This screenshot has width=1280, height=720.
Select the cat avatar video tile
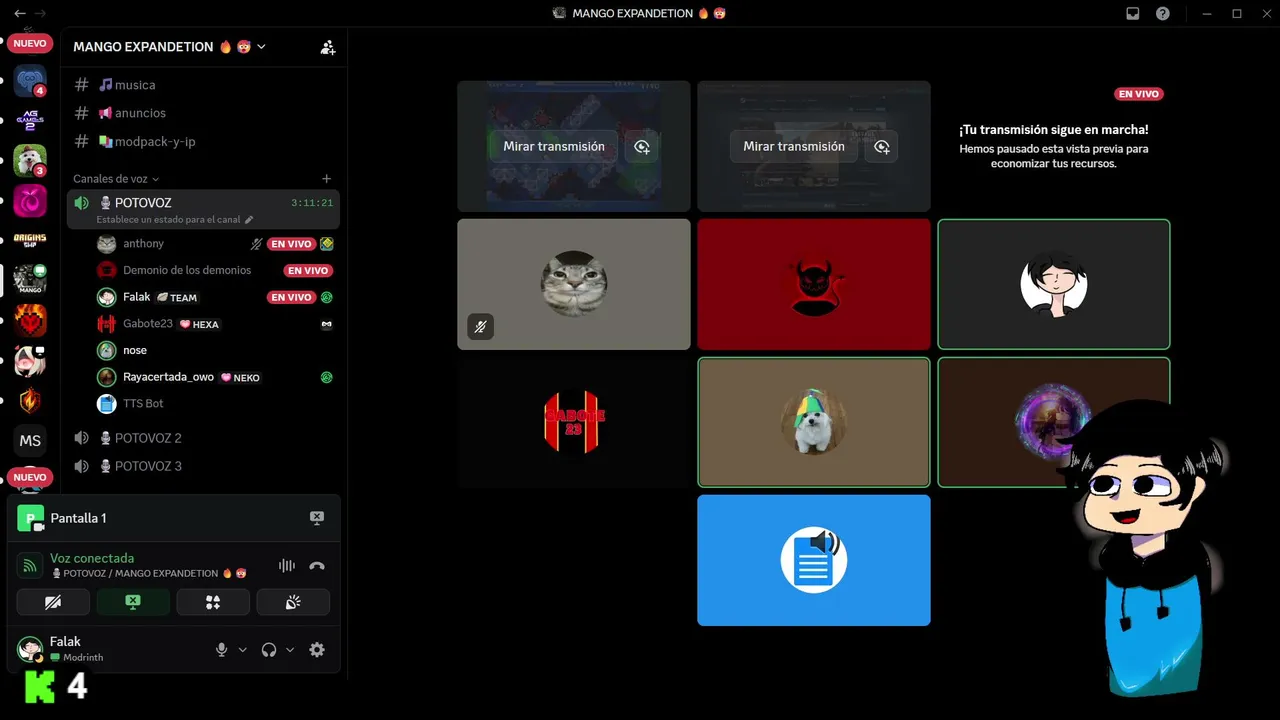574,284
